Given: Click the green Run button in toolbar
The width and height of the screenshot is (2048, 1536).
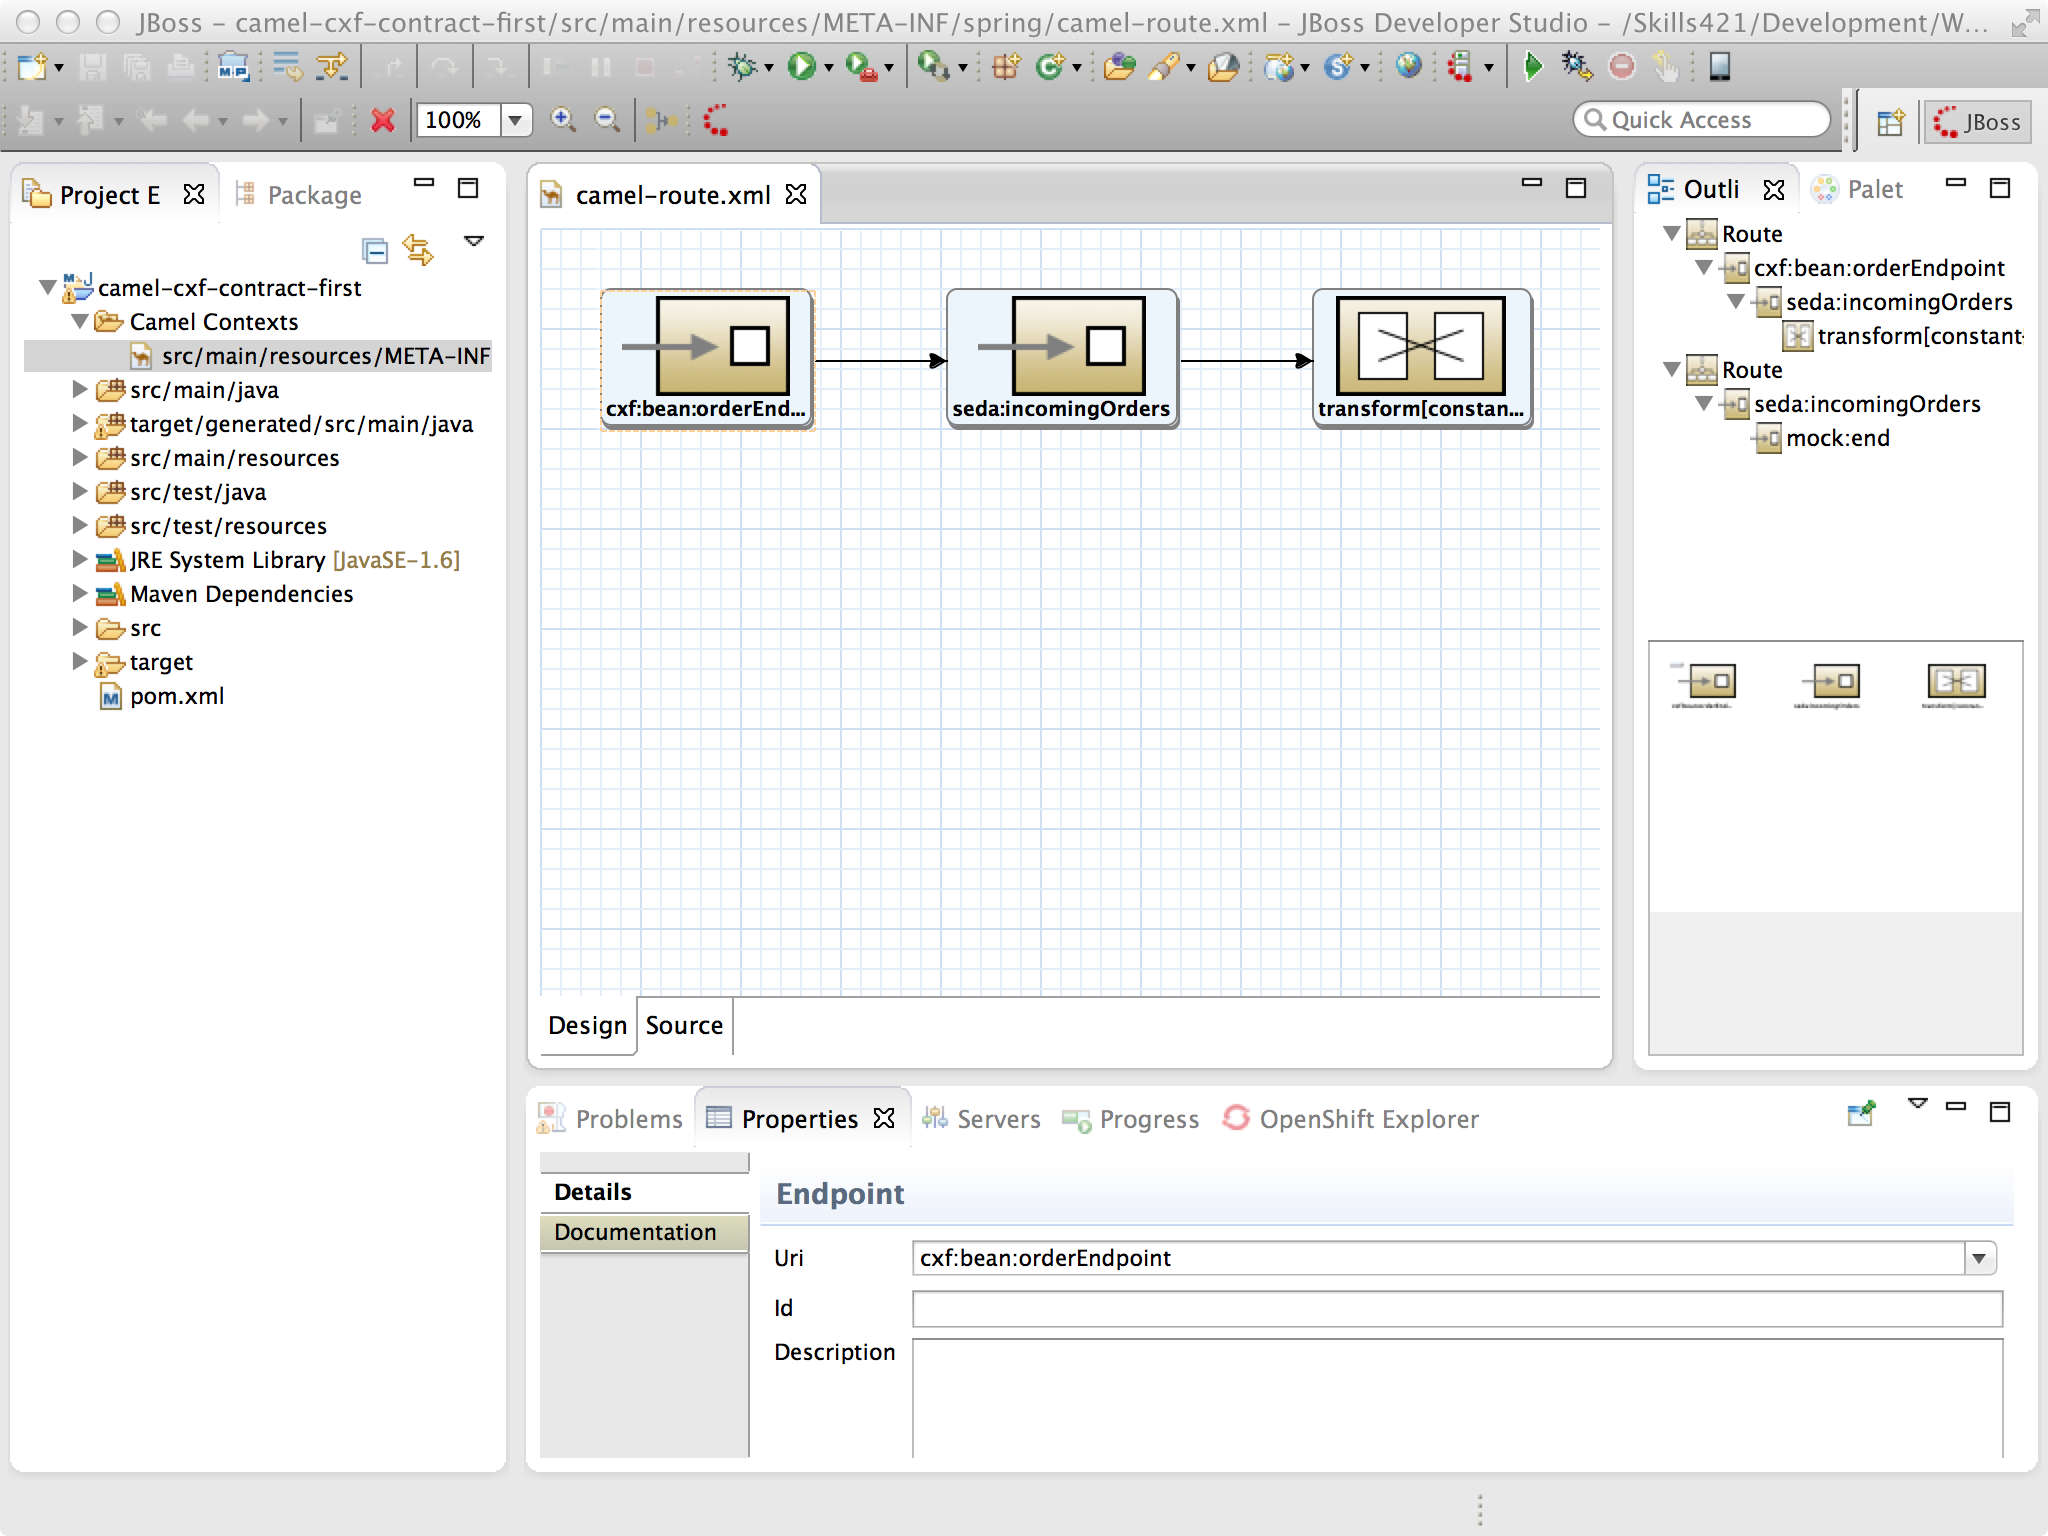Looking at the screenshot, I should coord(800,67).
